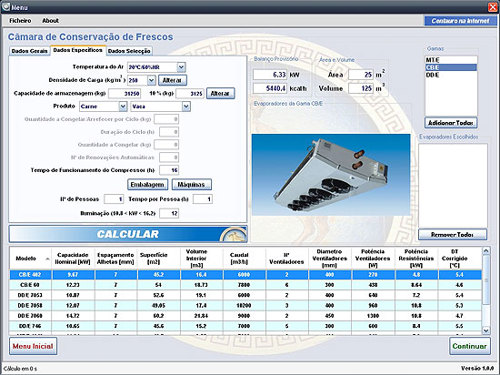Viewport: 500px width, 375px height.
Task: Click the 10% (kg) input field
Action: [x=190, y=93]
